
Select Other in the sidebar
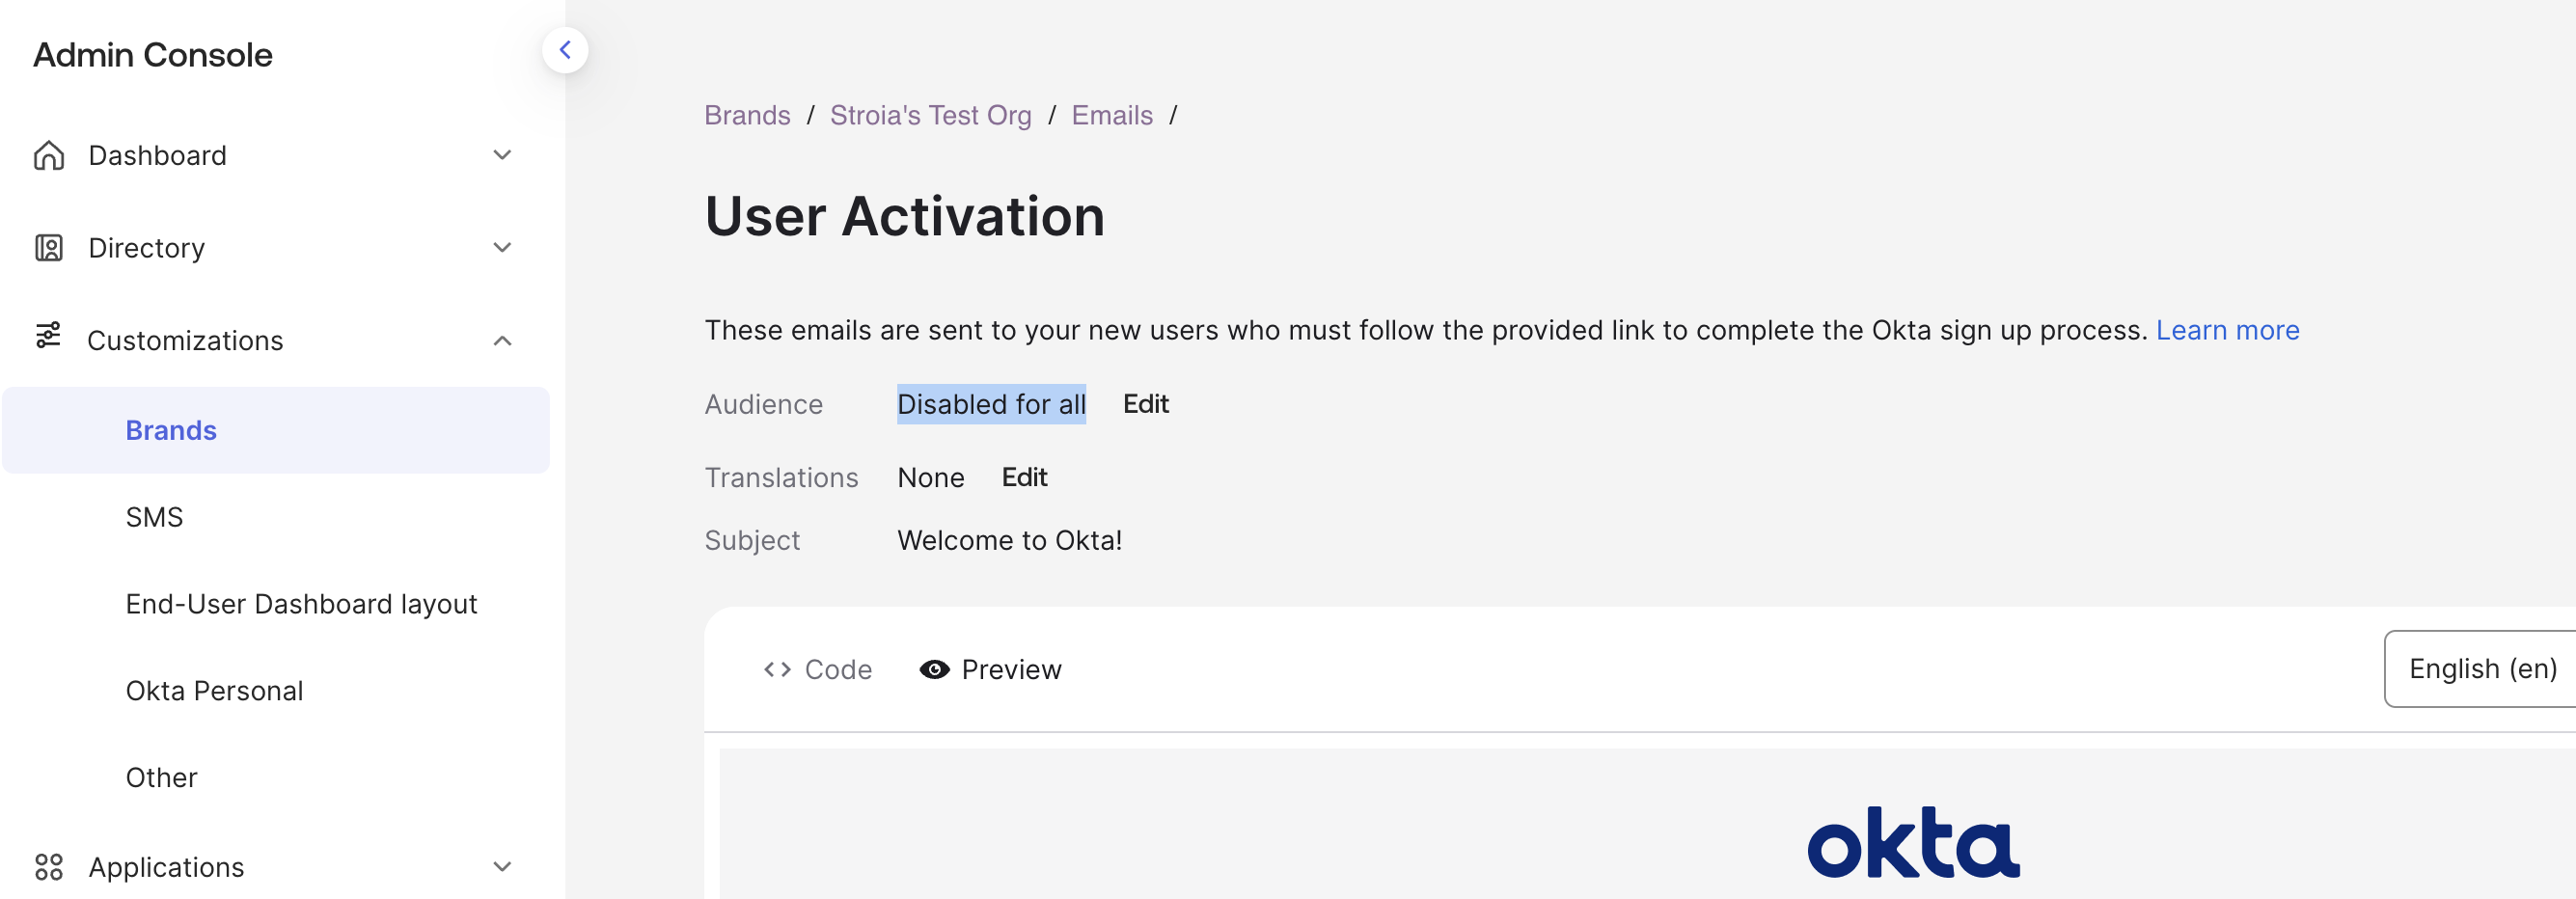[x=160, y=777]
